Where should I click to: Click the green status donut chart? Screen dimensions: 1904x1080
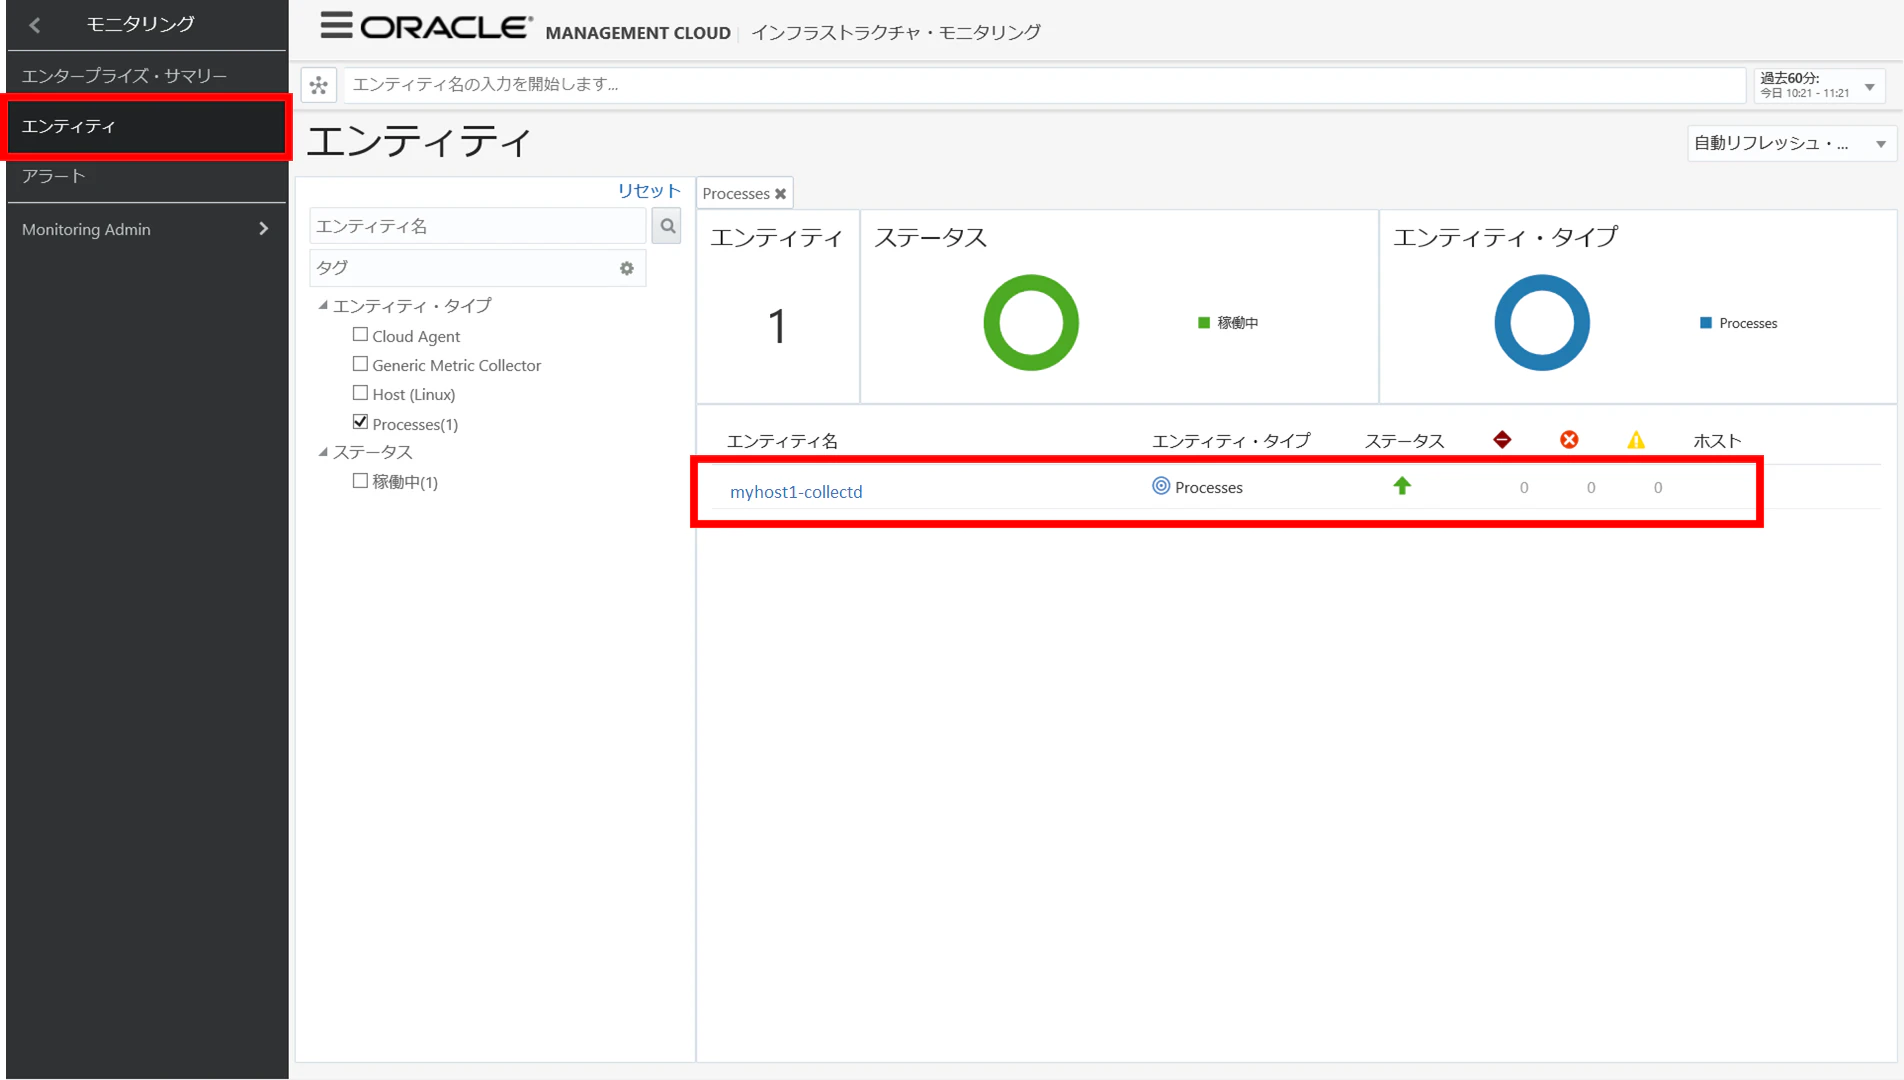pyautogui.click(x=1031, y=323)
